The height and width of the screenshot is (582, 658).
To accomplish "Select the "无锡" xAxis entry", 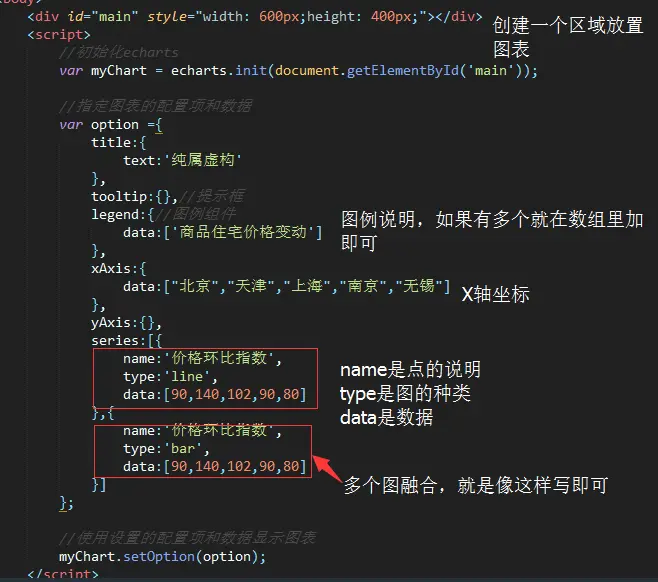I will tap(419, 286).
